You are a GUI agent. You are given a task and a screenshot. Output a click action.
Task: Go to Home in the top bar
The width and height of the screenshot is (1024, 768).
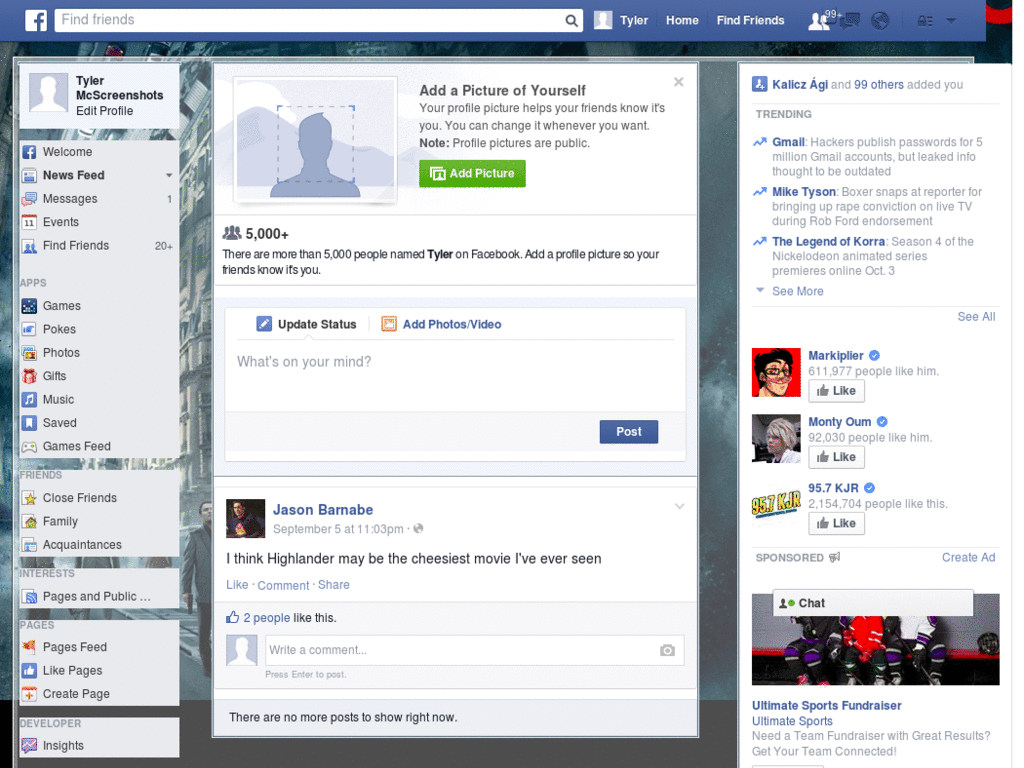(x=682, y=20)
